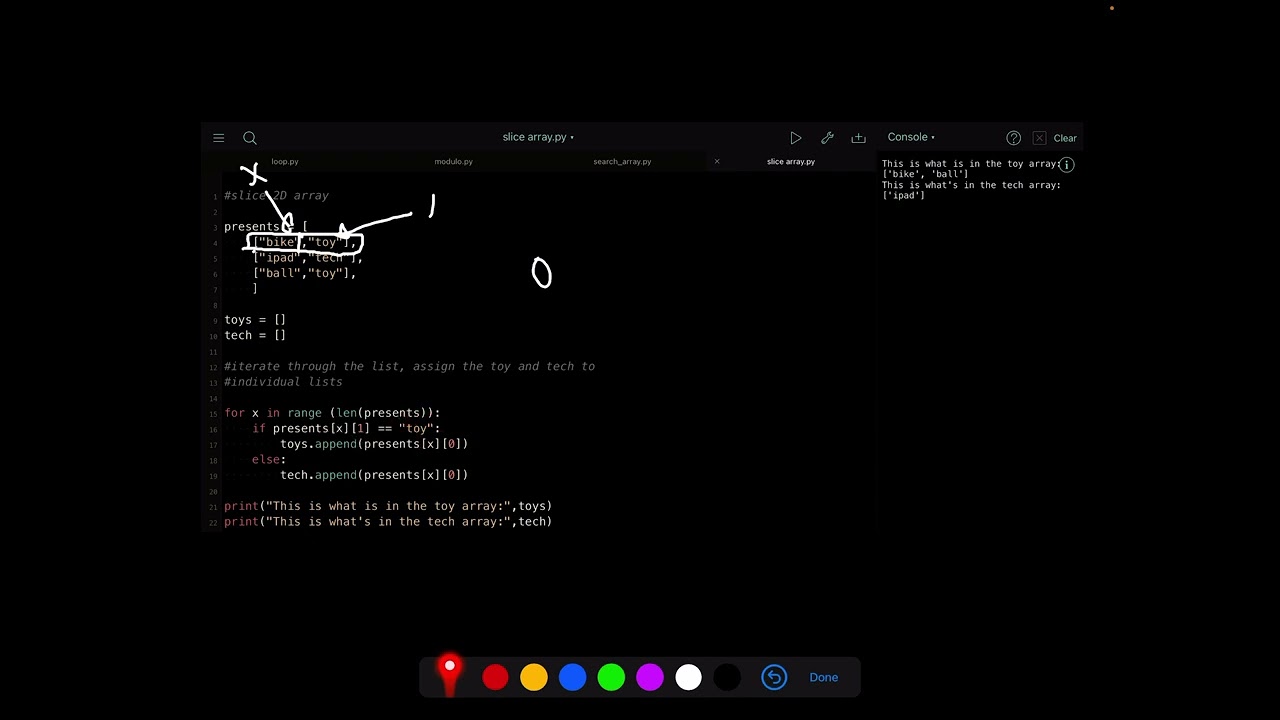
Task: Select the red laser pointer tool
Action: pos(450,675)
